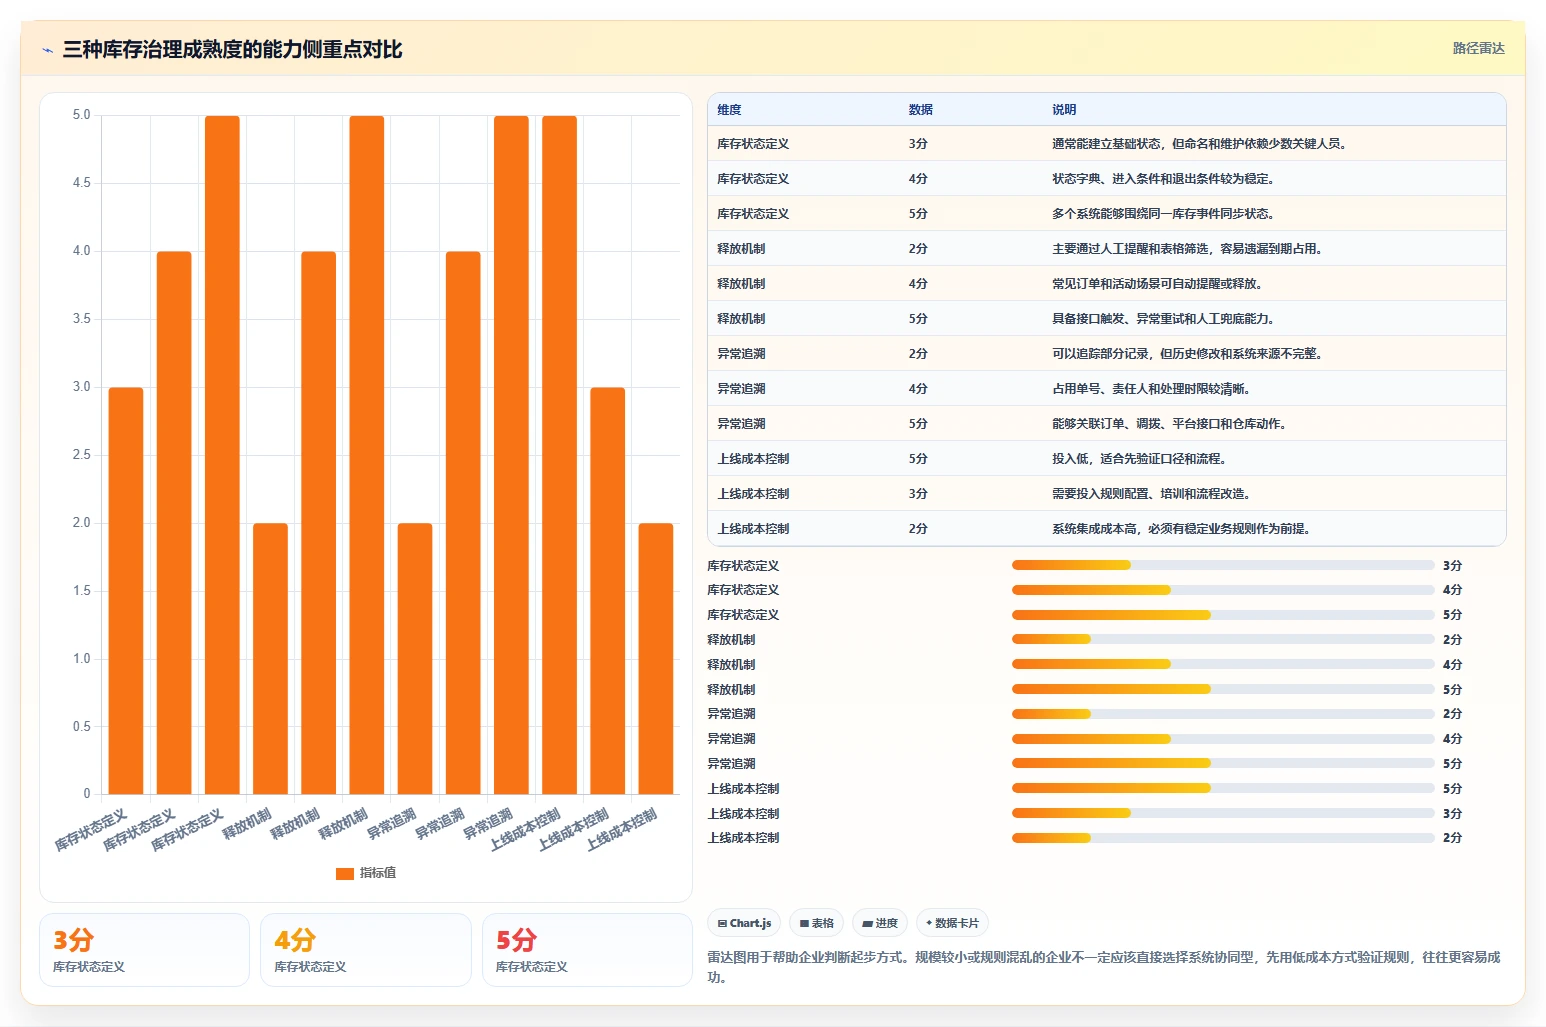Viewport: 1546px width, 1027px height.
Task: Click the 上线成本控制 bar with value 2
Action: click(656, 659)
